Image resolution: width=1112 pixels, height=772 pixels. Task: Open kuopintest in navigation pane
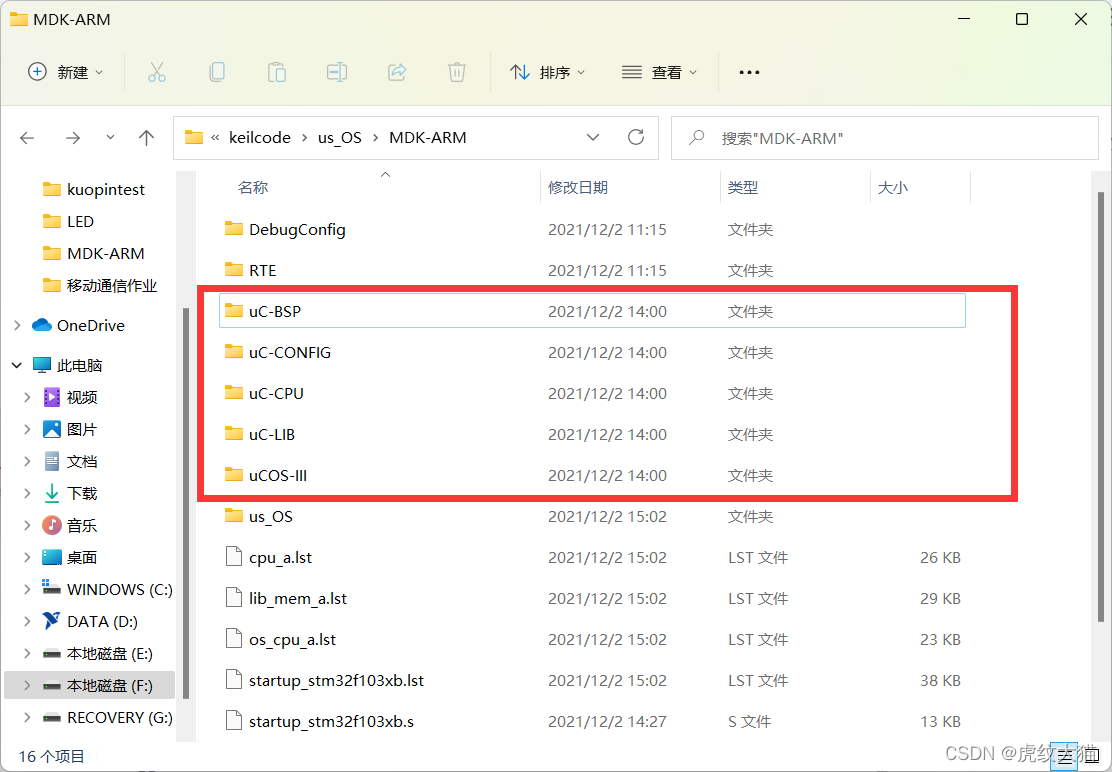[x=93, y=189]
